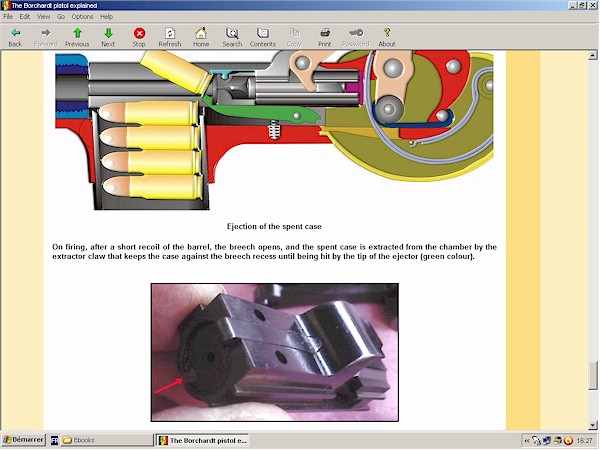Click the orange tray icon near clock

point(569,441)
